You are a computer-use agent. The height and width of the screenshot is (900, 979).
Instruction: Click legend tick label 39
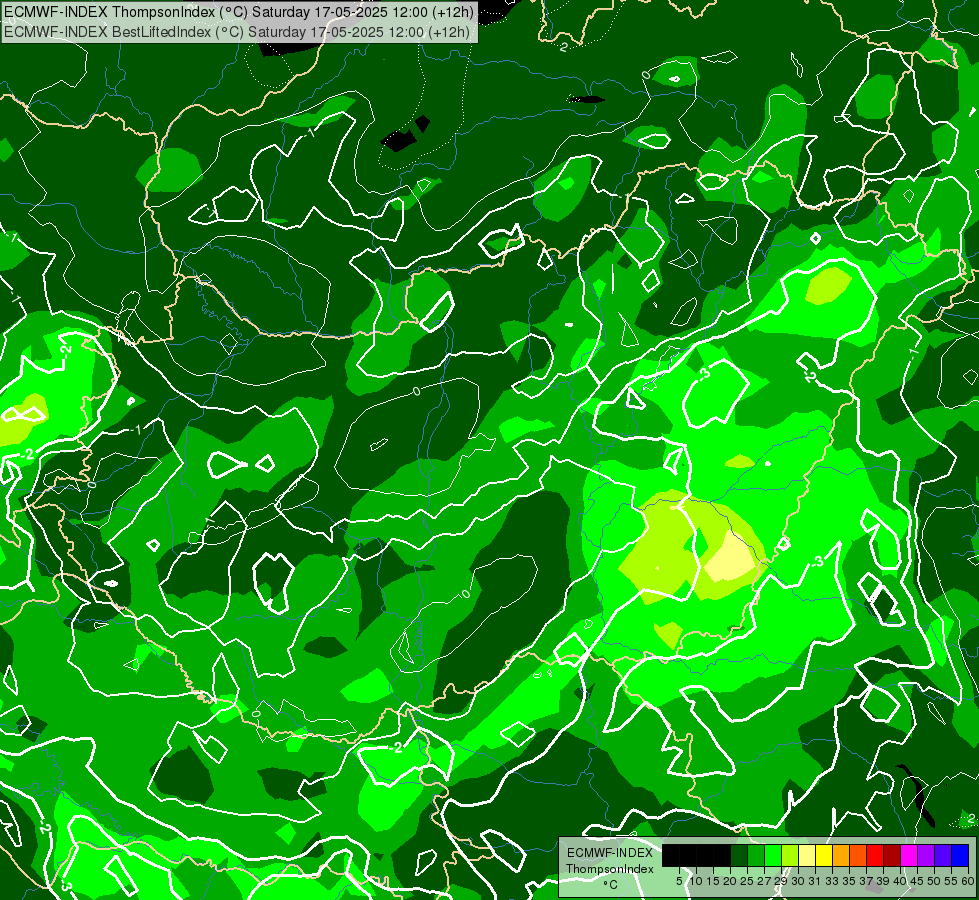[x=884, y=881]
